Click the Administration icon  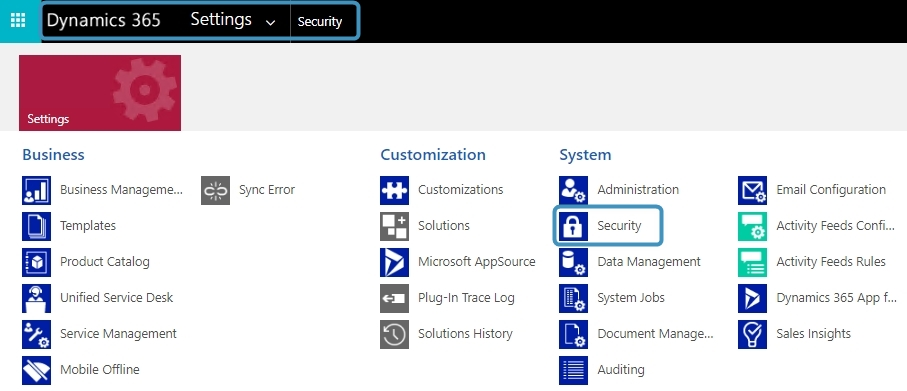[573, 190]
